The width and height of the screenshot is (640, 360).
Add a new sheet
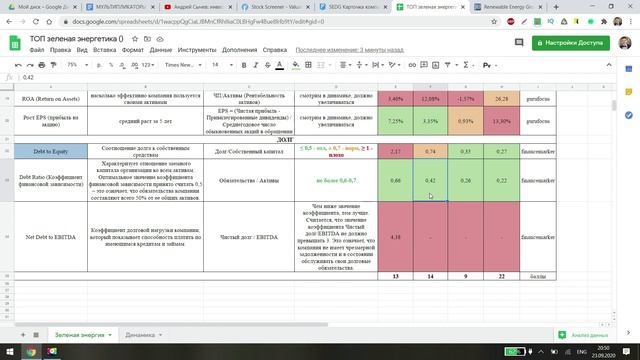click(23, 335)
